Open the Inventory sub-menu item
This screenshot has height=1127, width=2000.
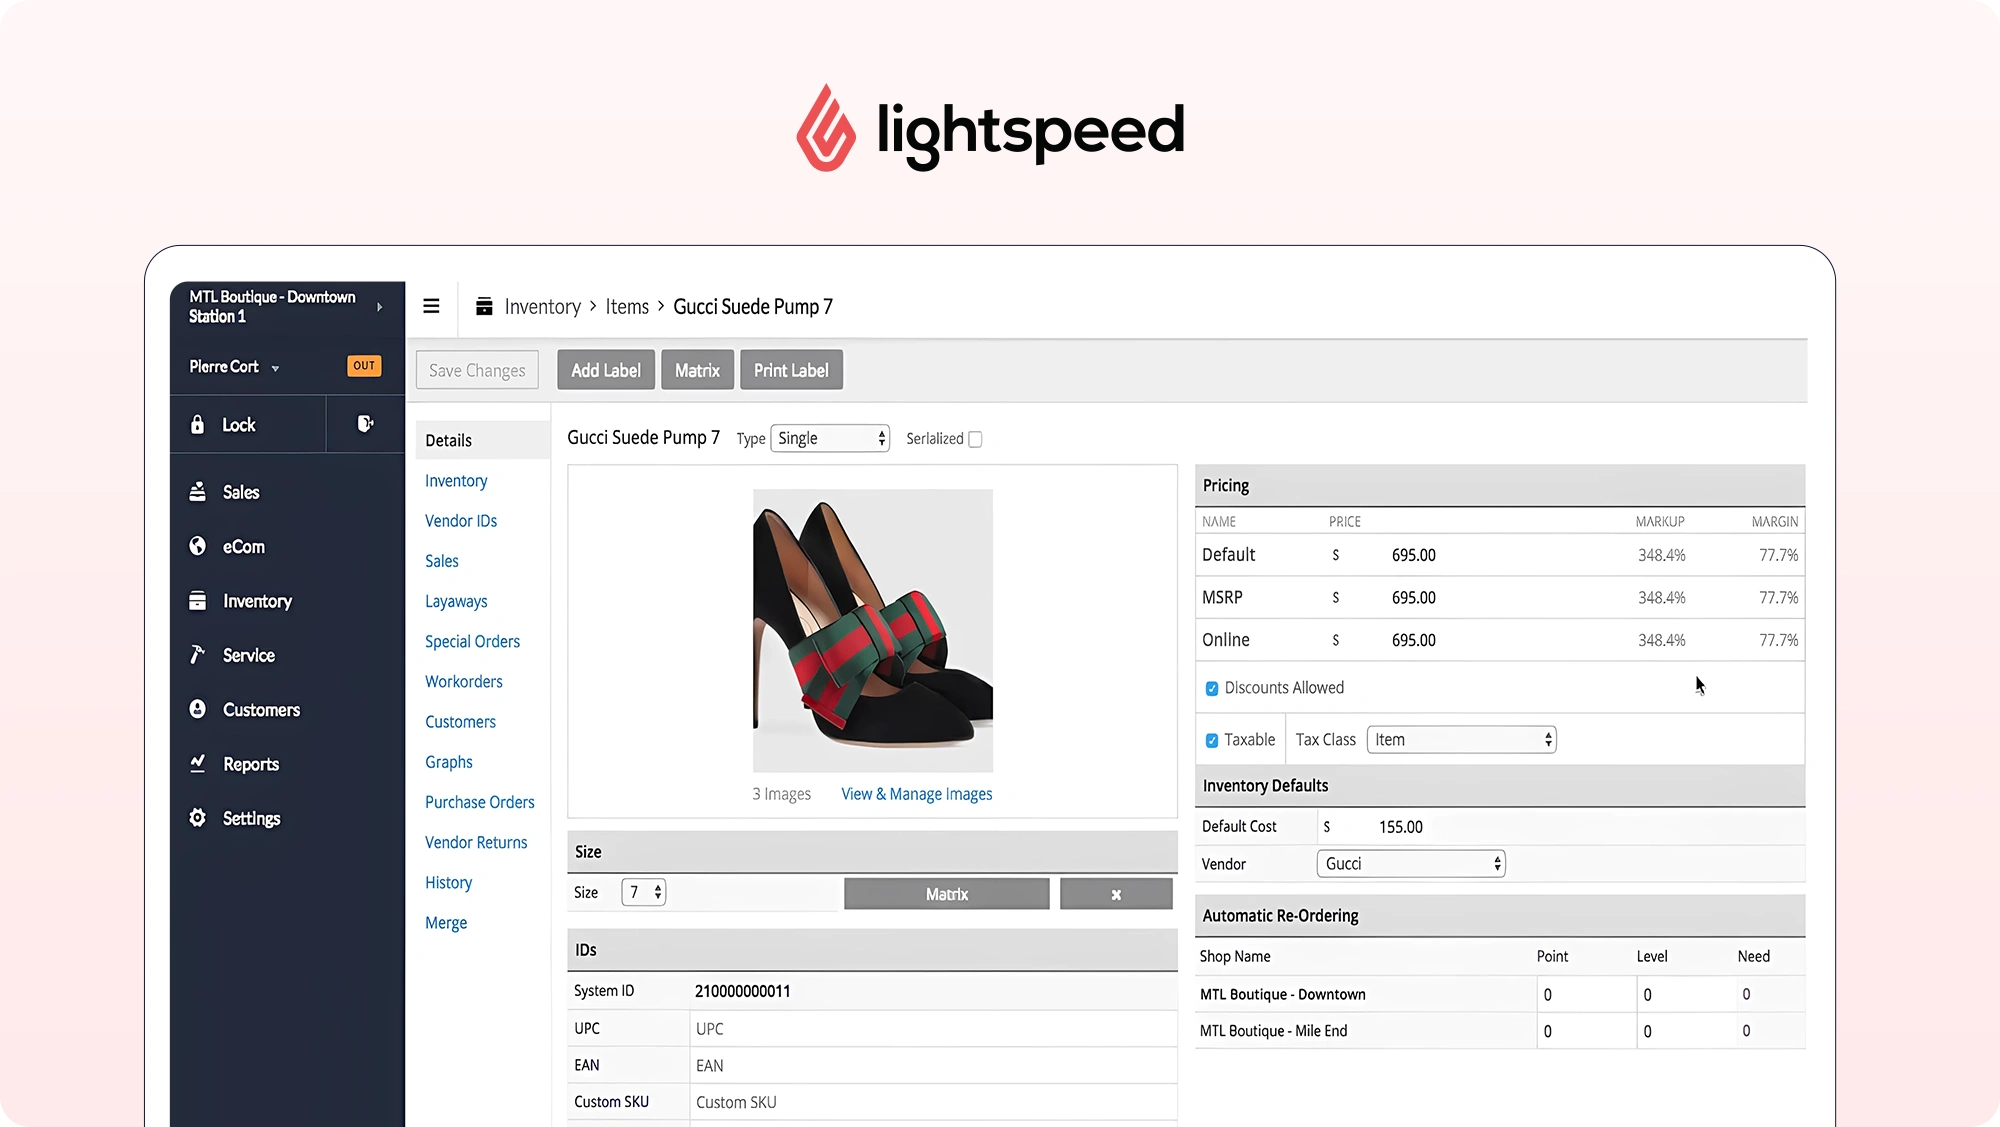[456, 480]
